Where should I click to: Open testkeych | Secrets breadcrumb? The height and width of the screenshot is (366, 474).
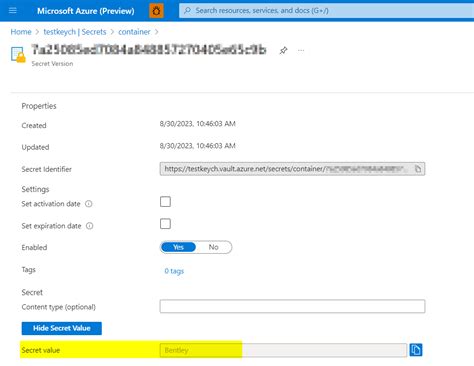(75, 32)
